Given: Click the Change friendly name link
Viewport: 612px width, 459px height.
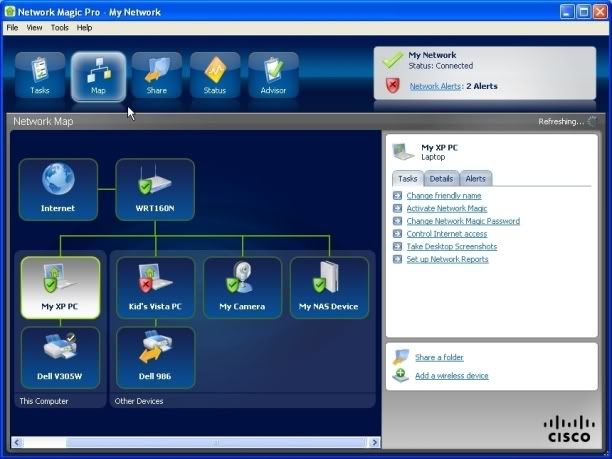Looking at the screenshot, I should (x=444, y=196).
